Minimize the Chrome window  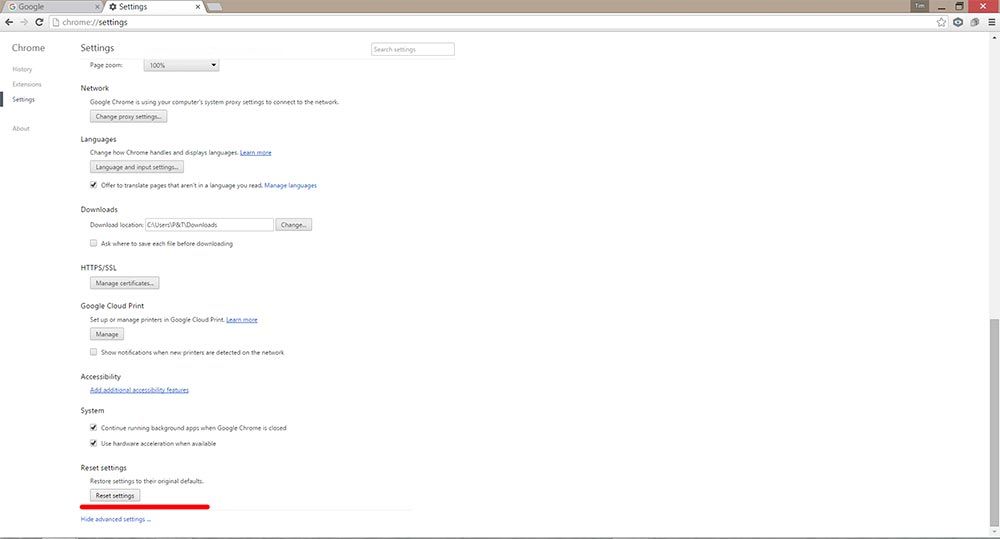click(941, 6)
